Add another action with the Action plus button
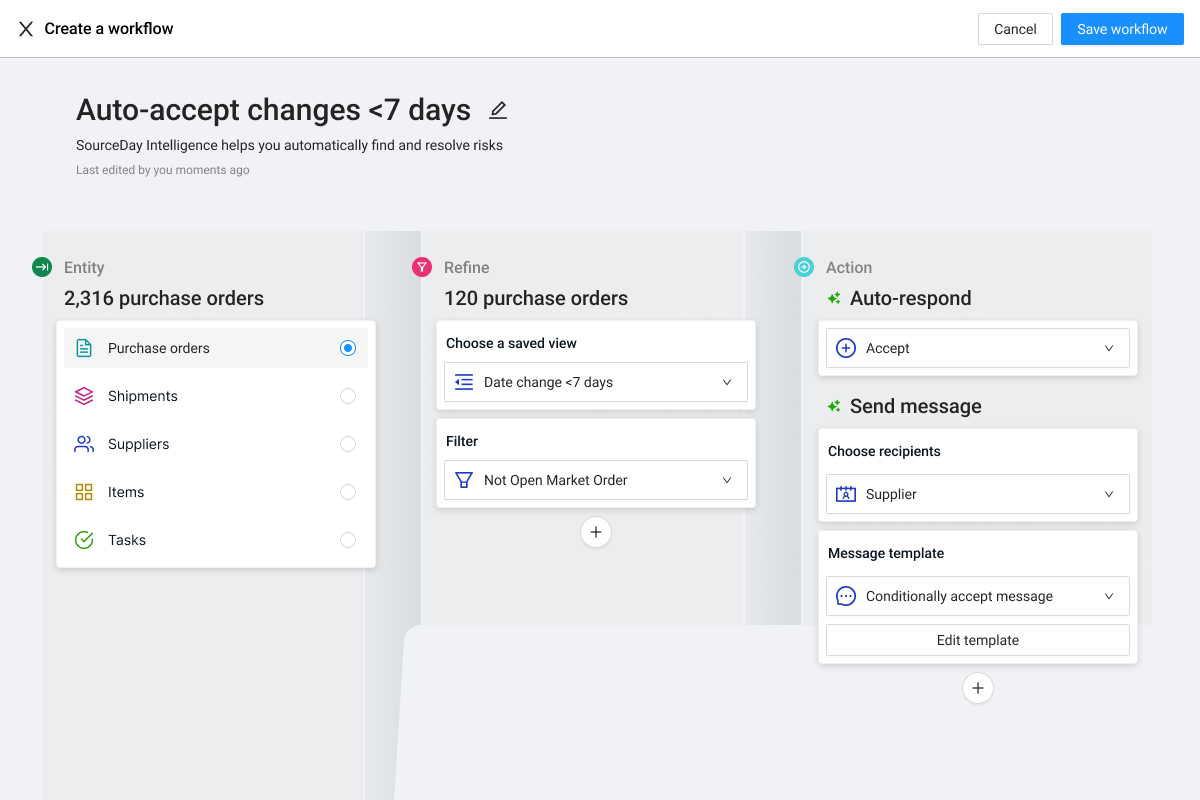 coord(978,688)
